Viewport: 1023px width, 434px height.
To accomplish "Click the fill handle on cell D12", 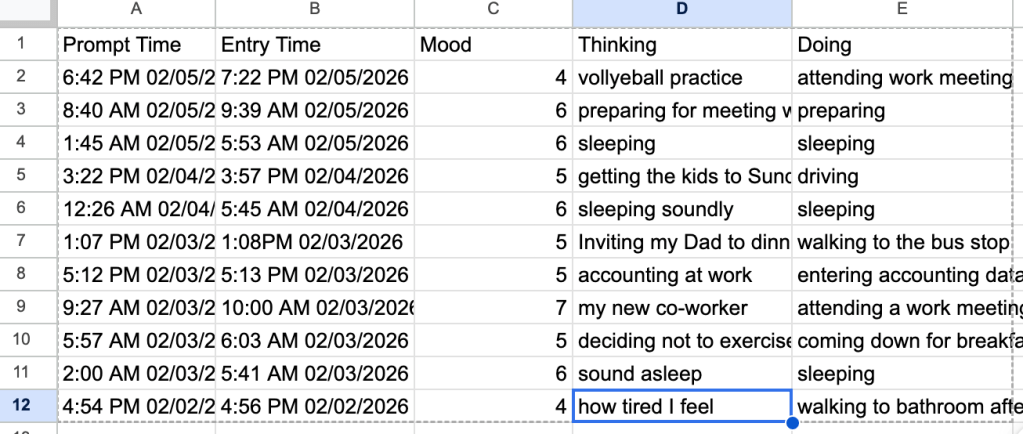I will (x=792, y=423).
